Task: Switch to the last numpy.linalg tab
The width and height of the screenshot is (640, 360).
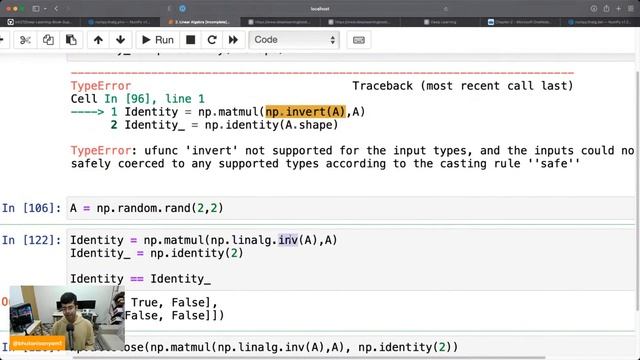Action: click(600, 22)
